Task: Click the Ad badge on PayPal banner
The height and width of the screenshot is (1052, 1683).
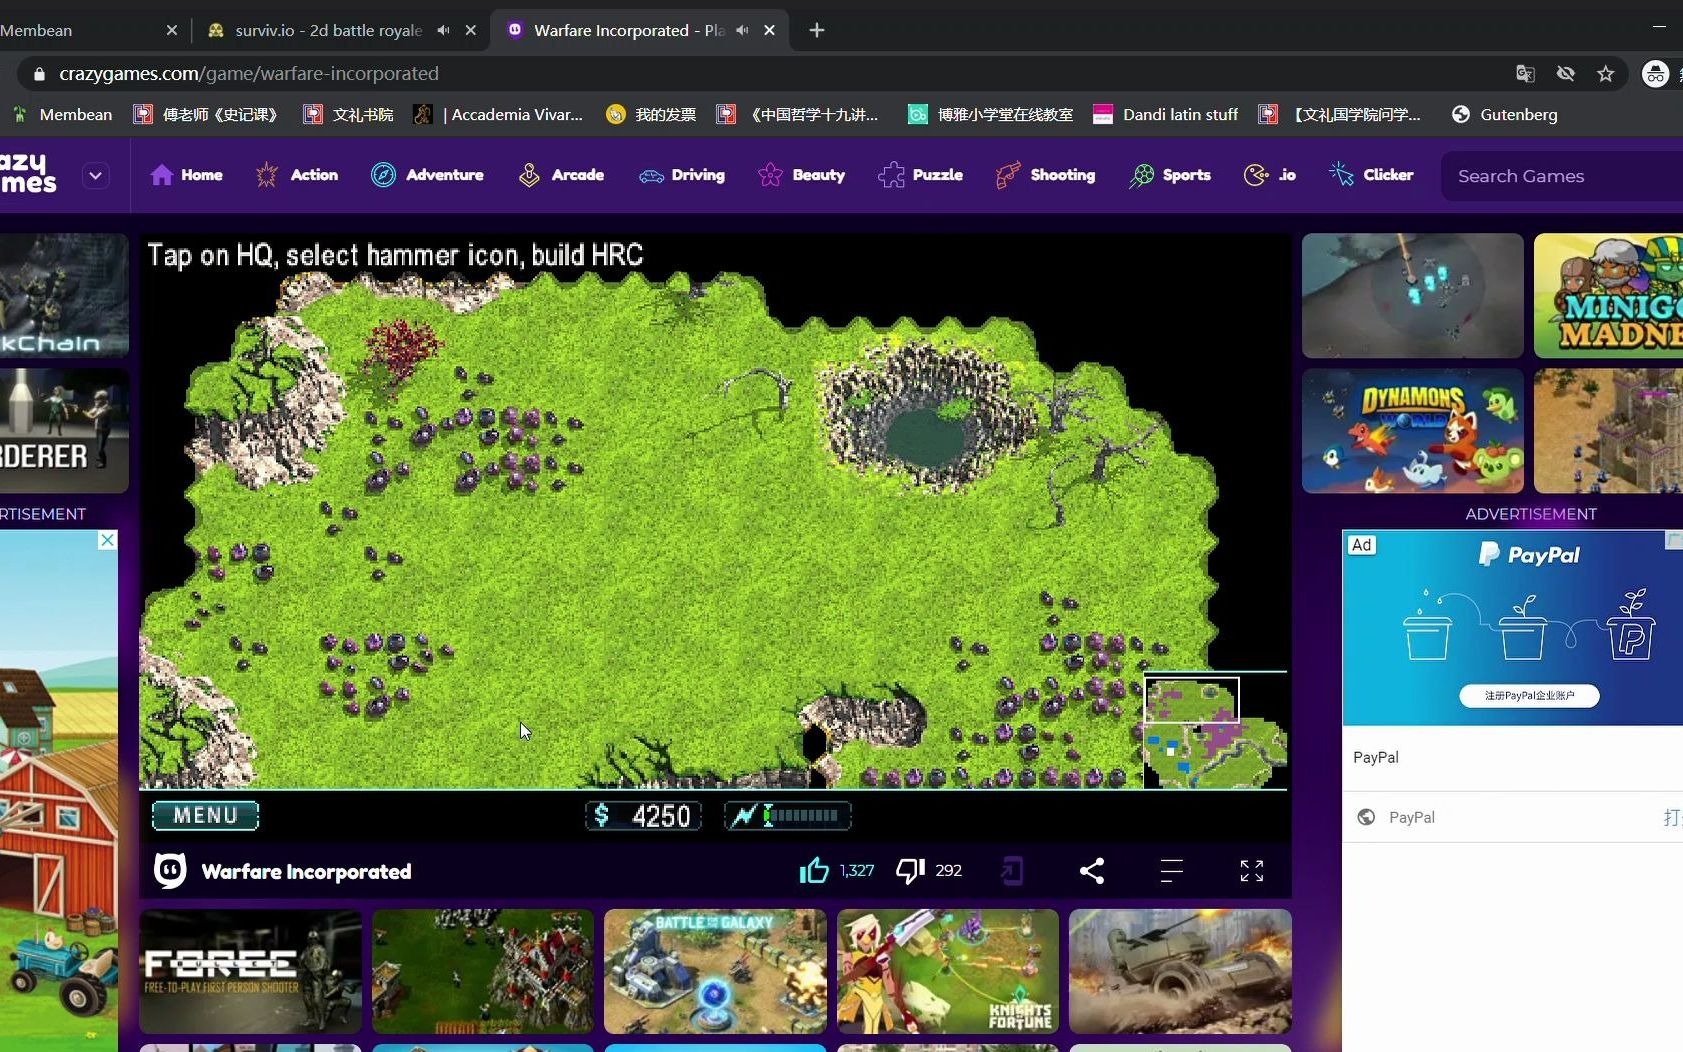Action: (x=1362, y=545)
